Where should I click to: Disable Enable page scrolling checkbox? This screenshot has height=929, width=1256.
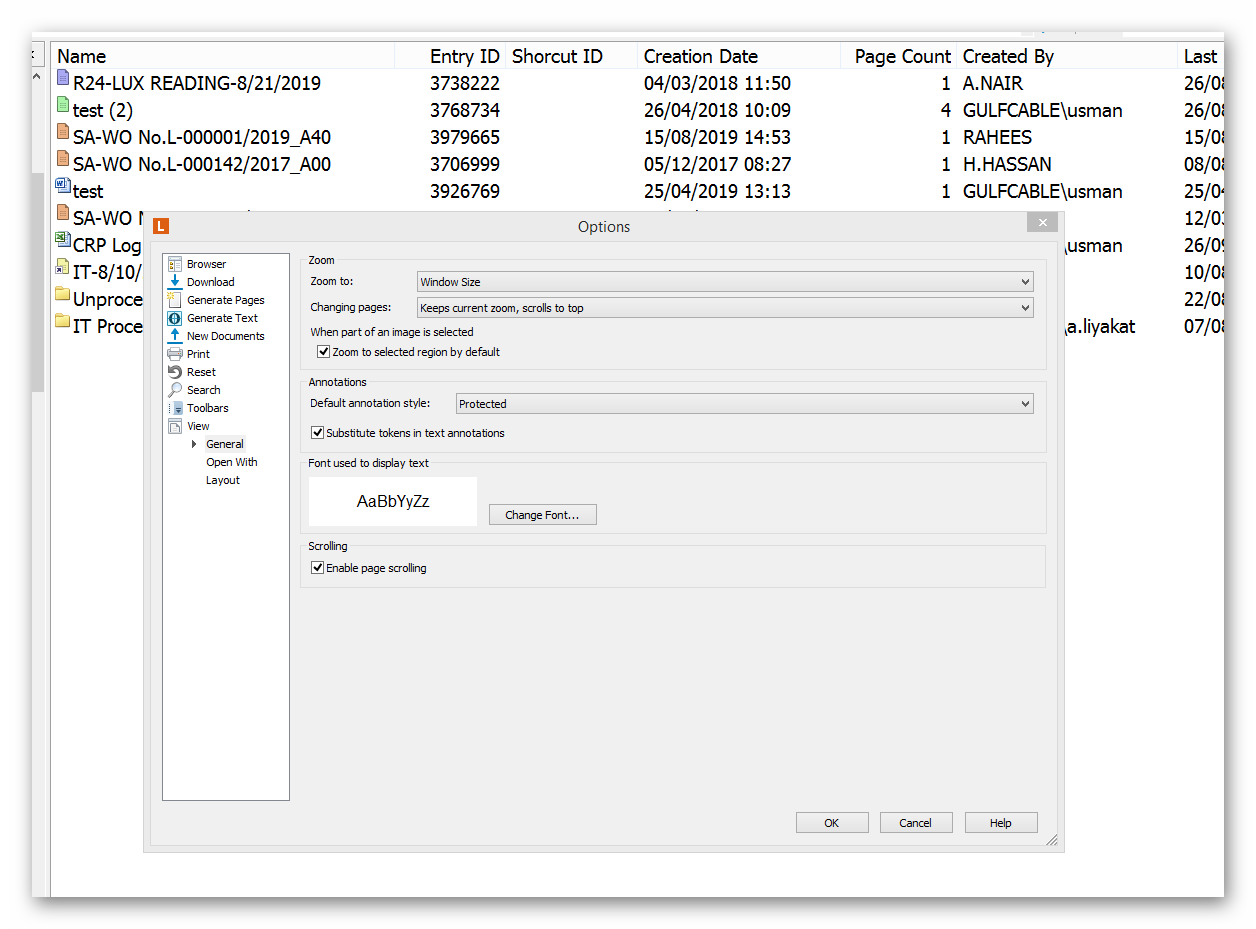tap(318, 568)
